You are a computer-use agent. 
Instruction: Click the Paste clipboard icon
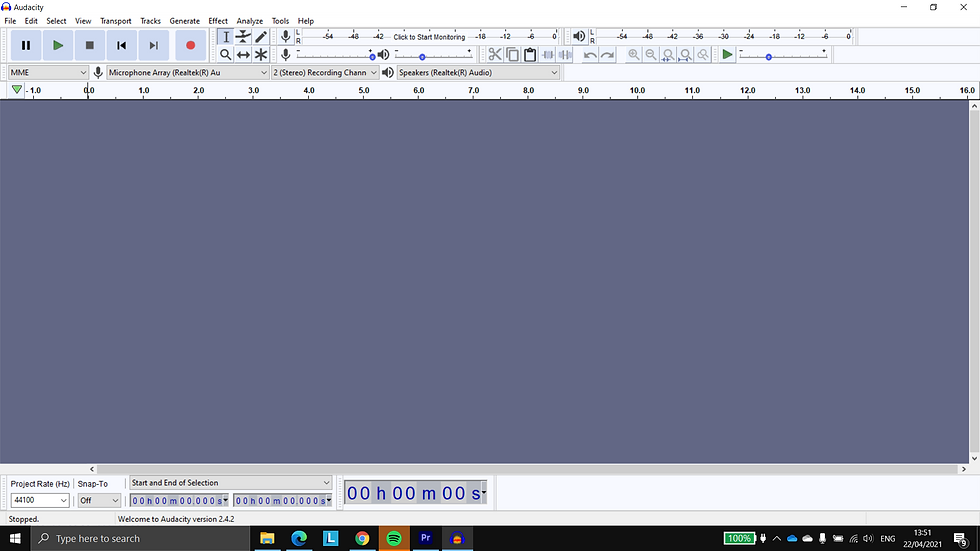coord(529,54)
